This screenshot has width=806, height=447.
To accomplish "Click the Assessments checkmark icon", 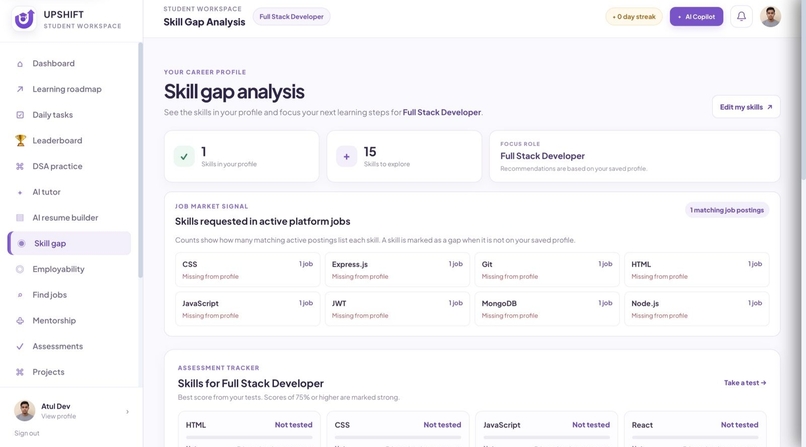I will [20, 346].
